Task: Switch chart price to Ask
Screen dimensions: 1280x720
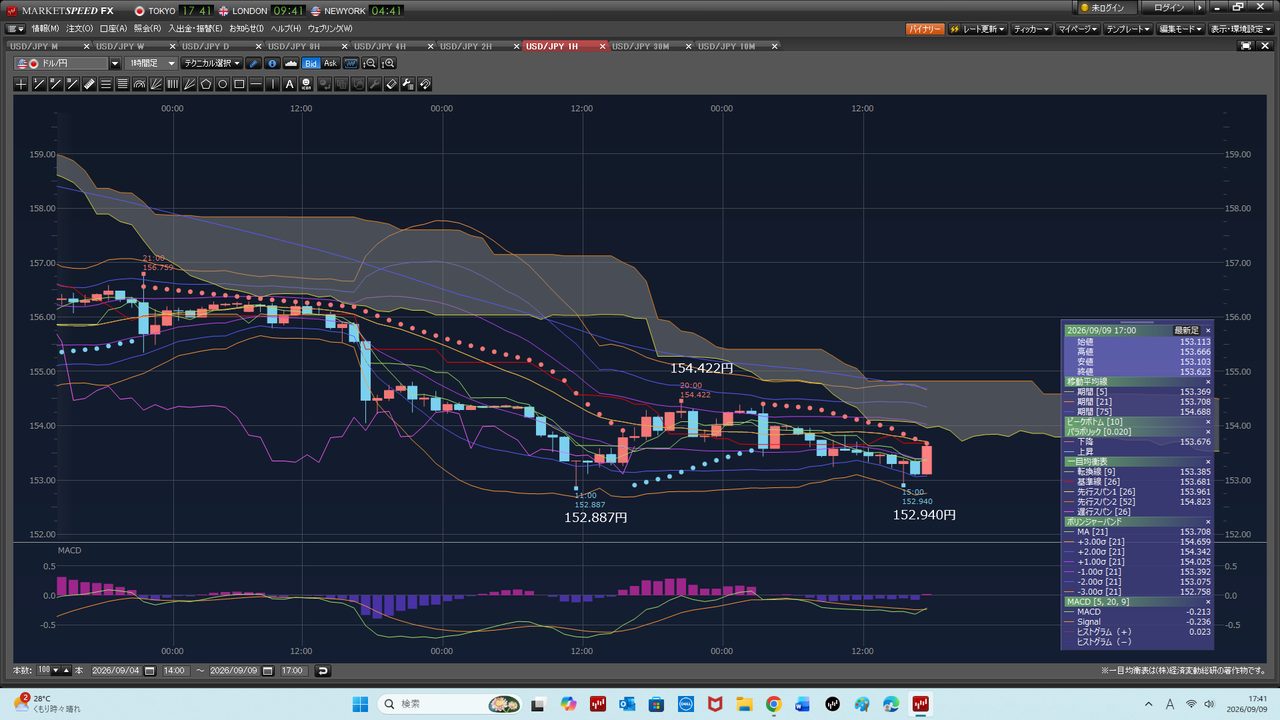Action: (330, 63)
